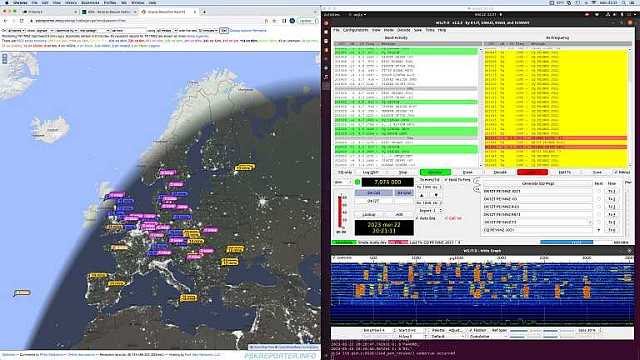This screenshot has width=640, height=360.
Task: Toggle the Hold Tx Freq checkbox
Action: tap(457, 180)
